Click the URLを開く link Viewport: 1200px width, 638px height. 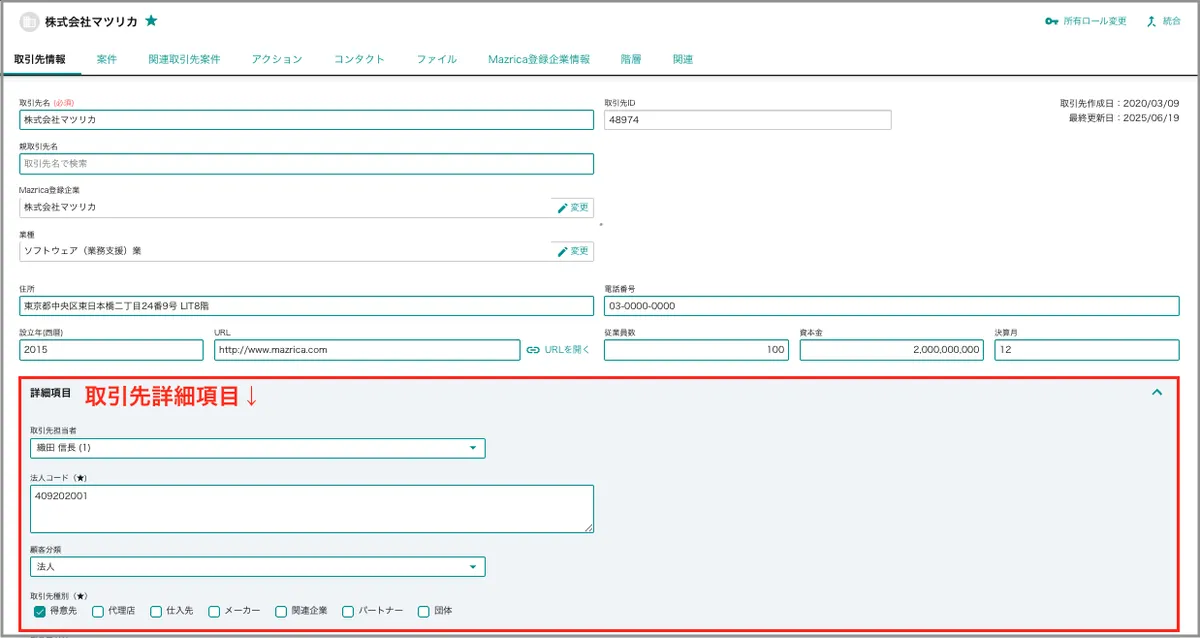tap(567, 350)
